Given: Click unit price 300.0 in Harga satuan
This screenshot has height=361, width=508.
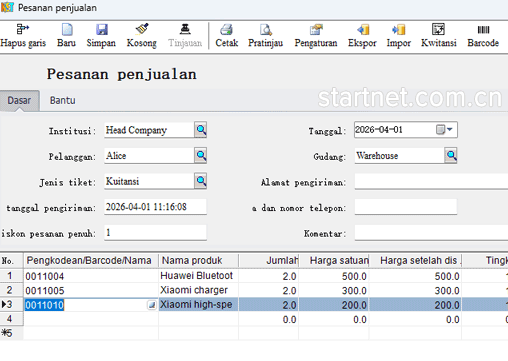Looking at the screenshot, I should coord(334,290).
